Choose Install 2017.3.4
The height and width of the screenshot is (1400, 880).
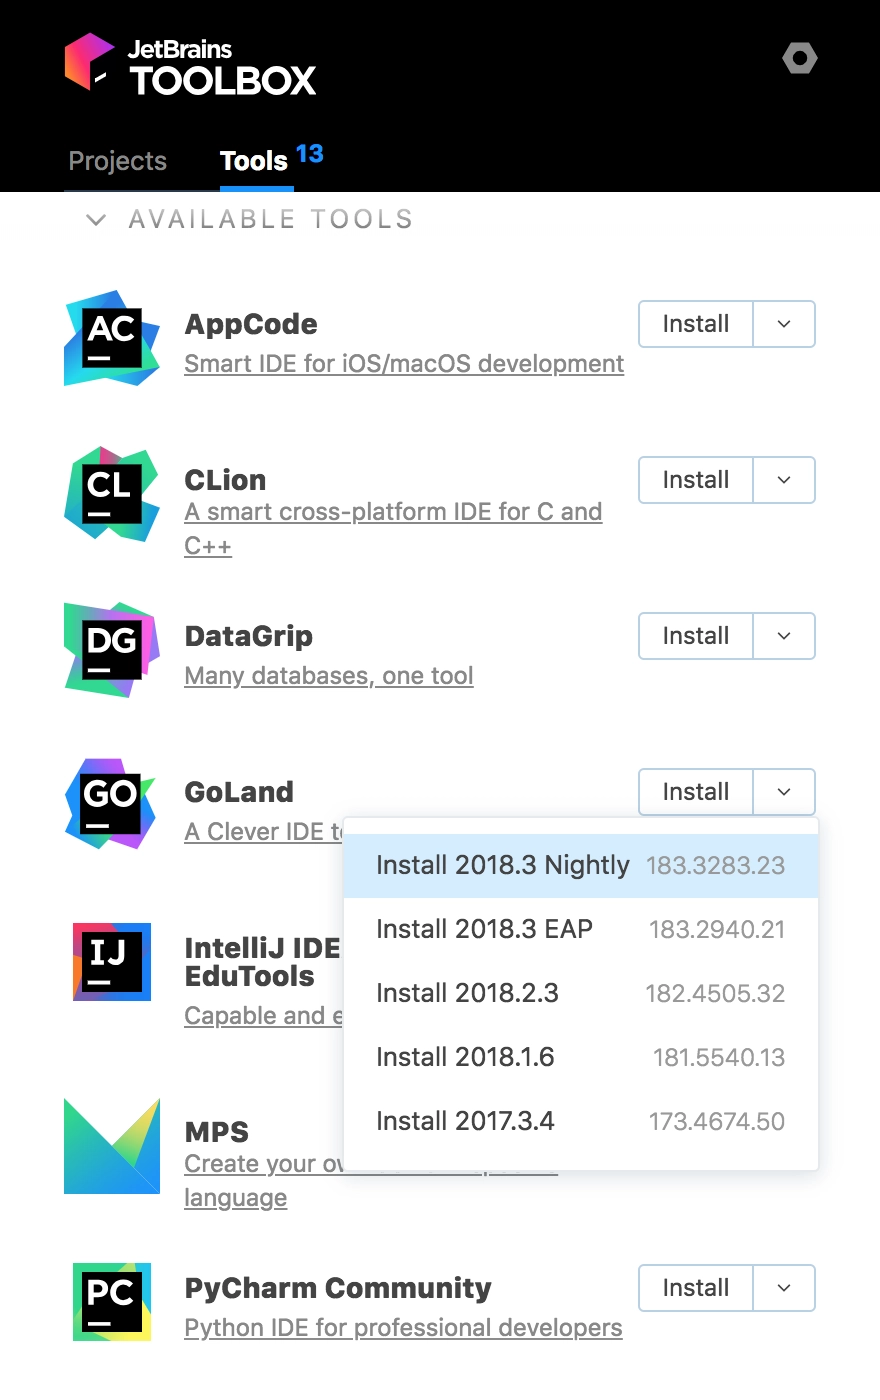(x=581, y=1122)
